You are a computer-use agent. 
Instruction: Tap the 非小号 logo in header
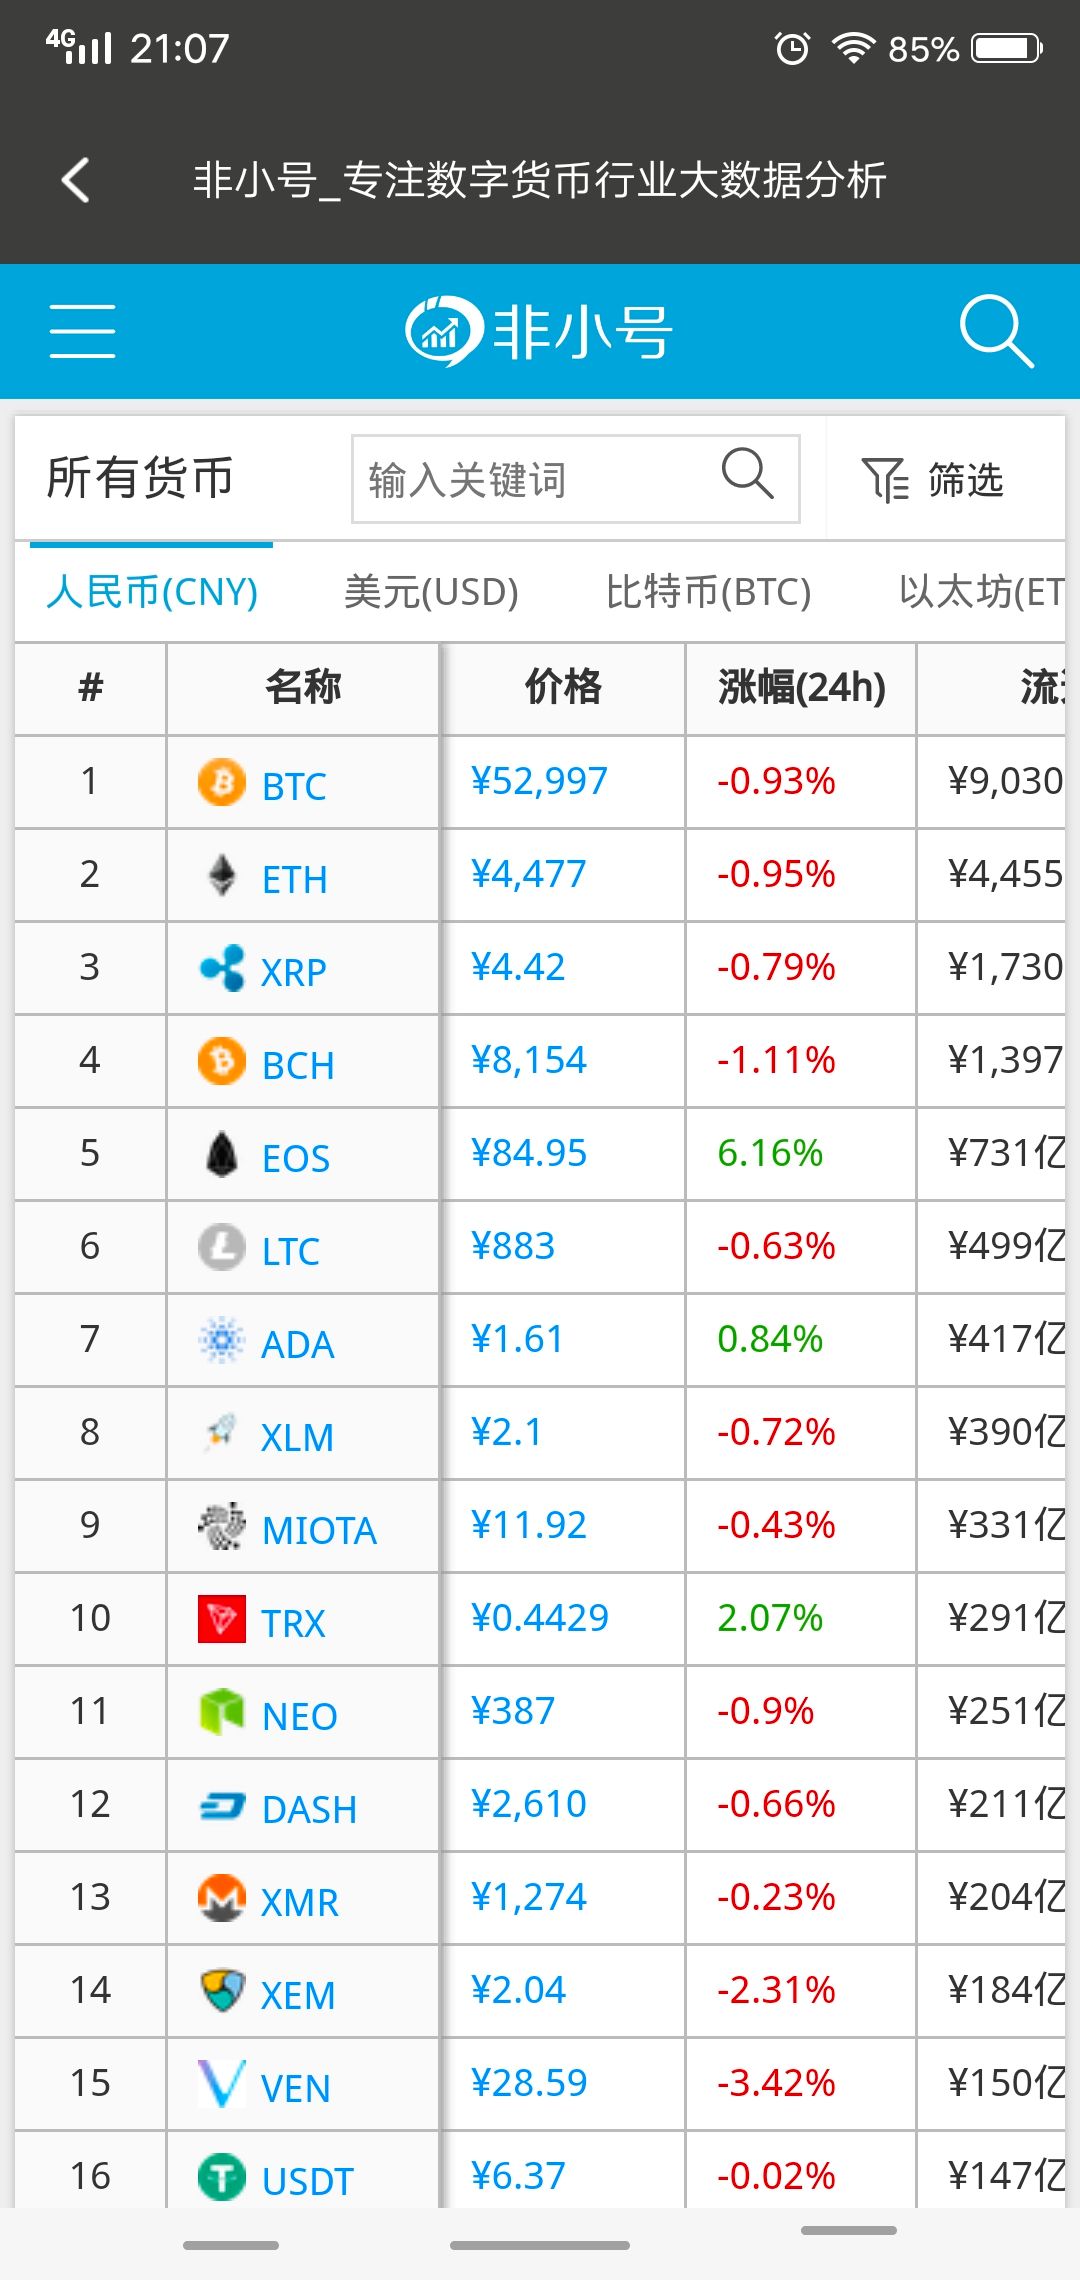point(539,331)
